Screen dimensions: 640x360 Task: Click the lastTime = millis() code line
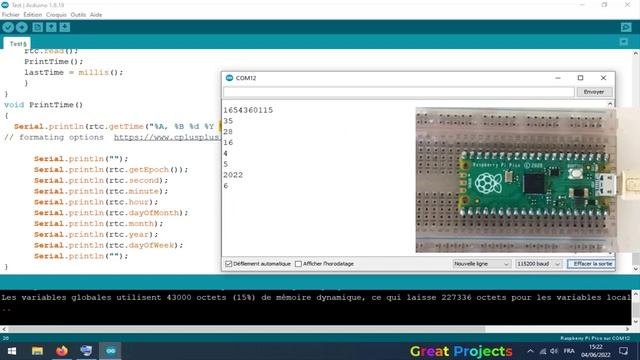pos(73,72)
